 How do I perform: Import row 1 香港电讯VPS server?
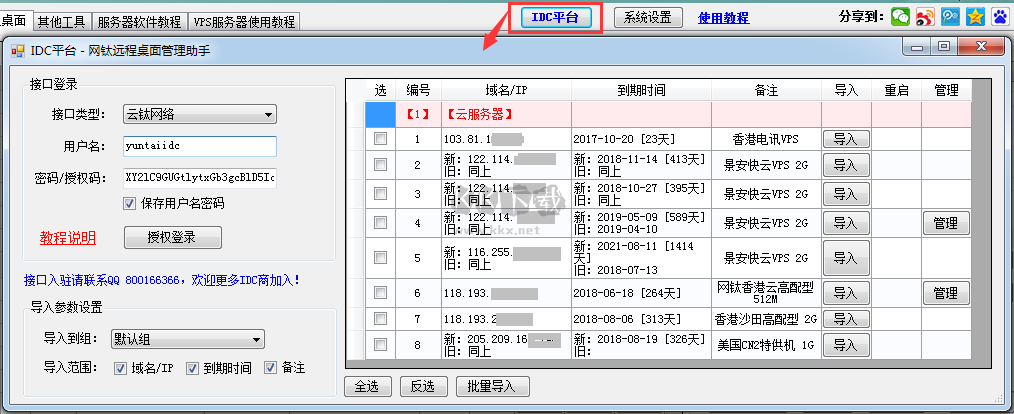pos(846,138)
